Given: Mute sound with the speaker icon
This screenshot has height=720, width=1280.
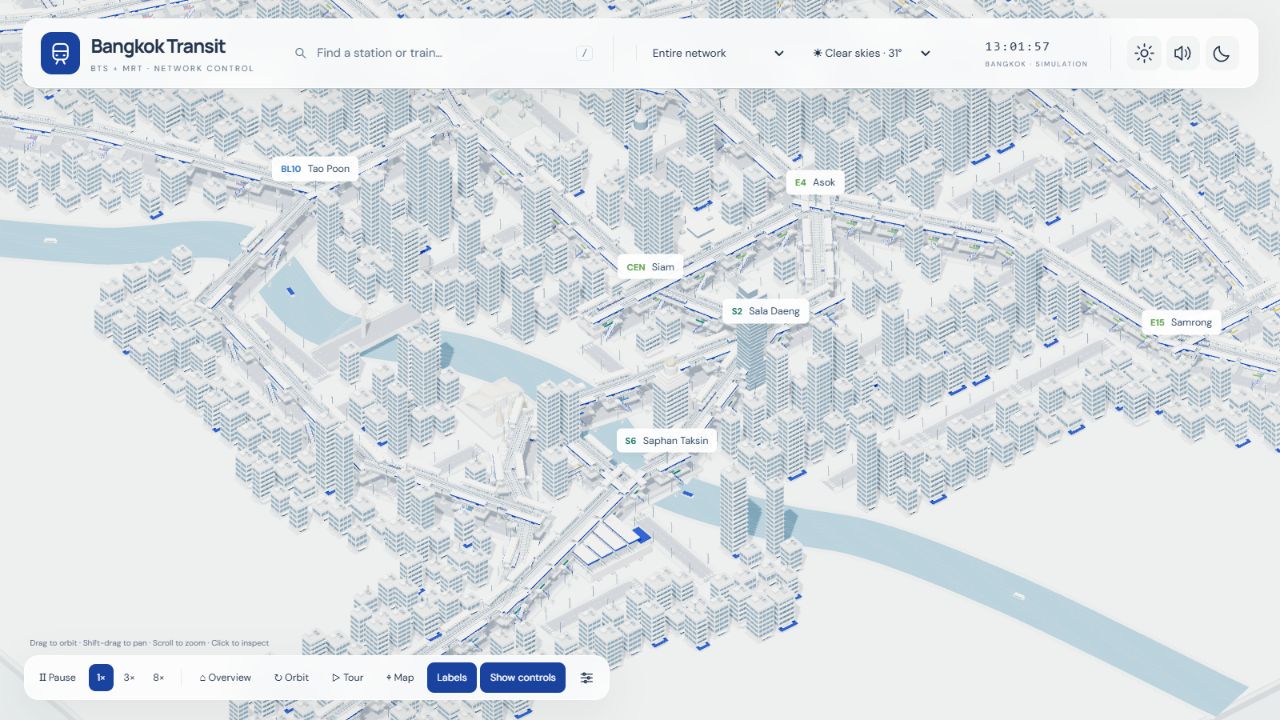Looking at the screenshot, I should click(1183, 53).
